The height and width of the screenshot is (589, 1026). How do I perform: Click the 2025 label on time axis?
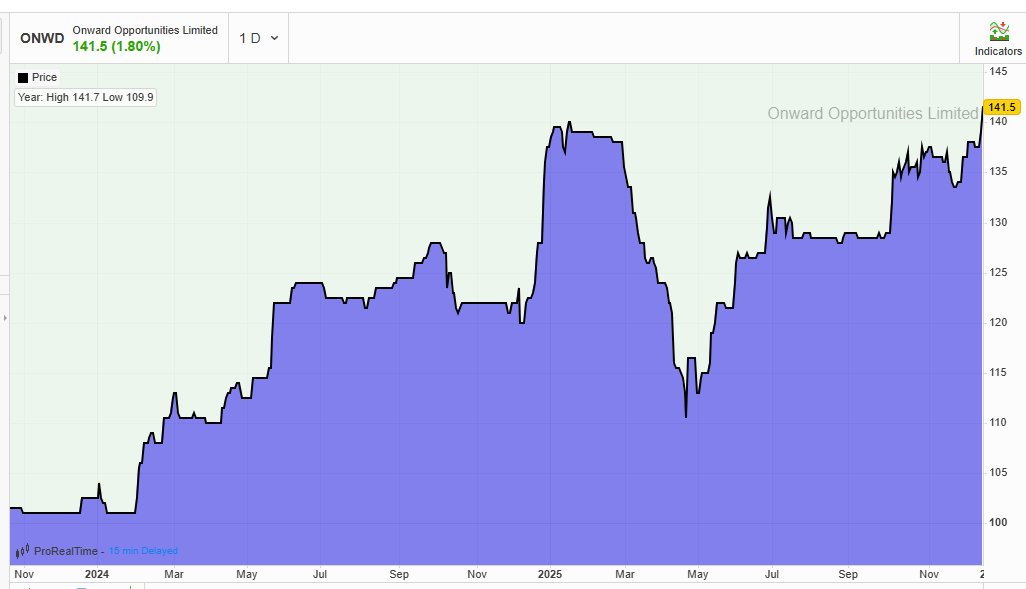tap(550, 574)
